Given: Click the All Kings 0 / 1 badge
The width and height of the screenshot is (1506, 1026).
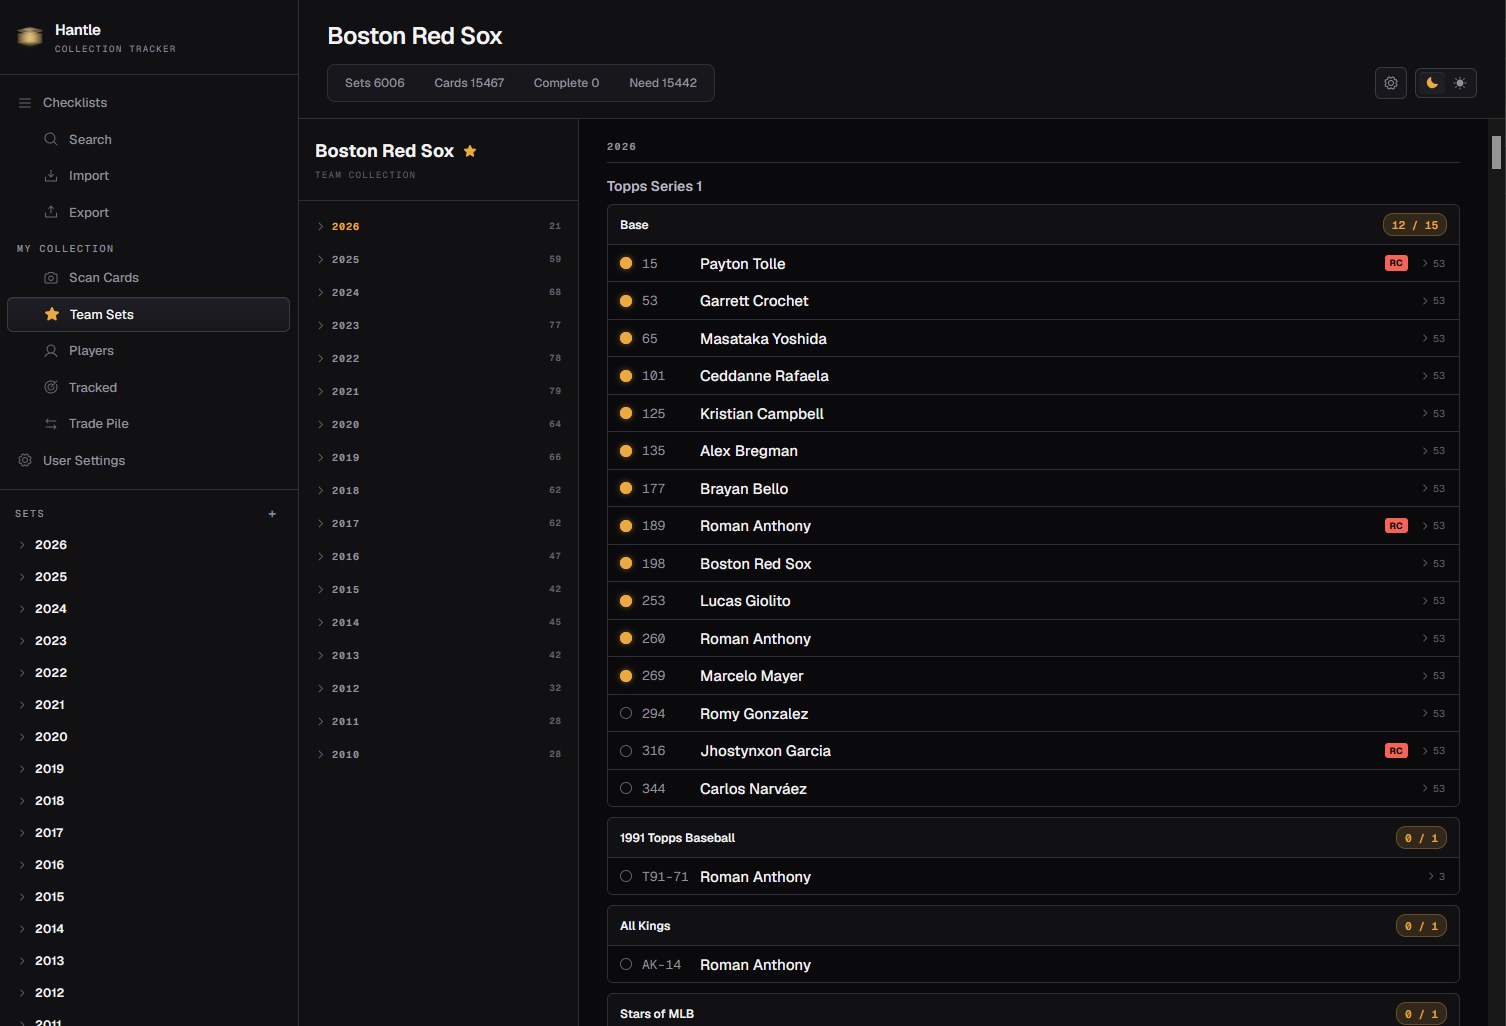Looking at the screenshot, I should pos(1421,926).
